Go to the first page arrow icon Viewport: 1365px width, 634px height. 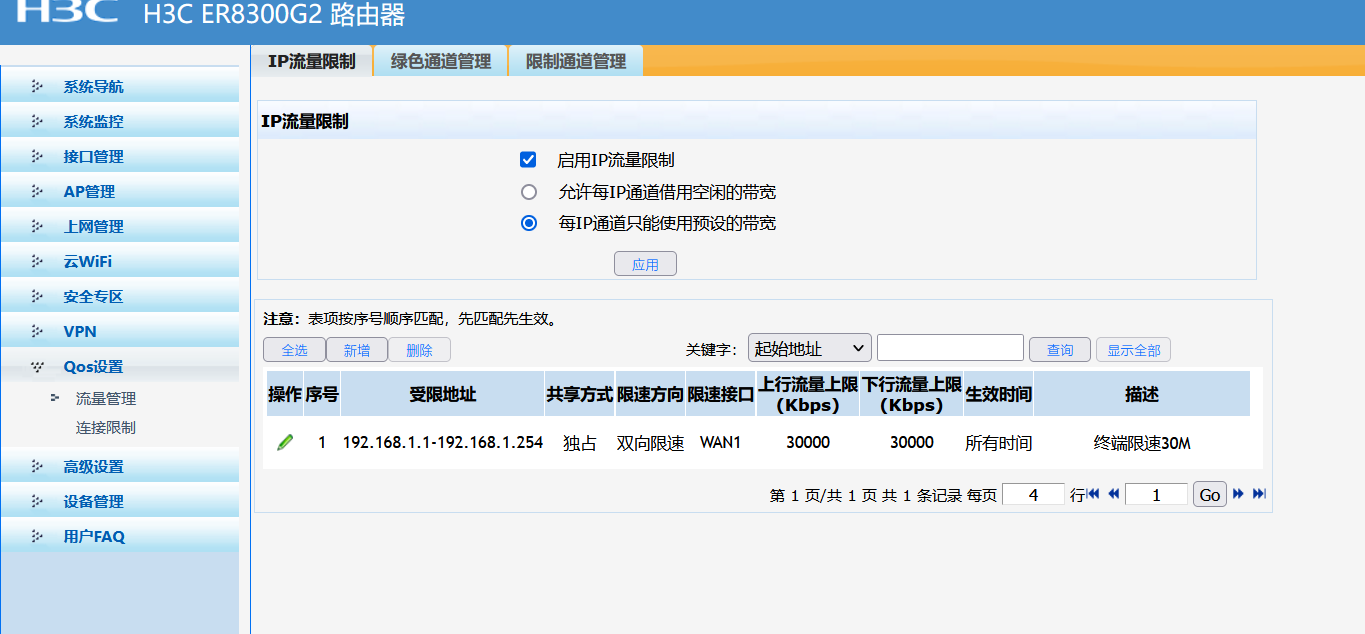pyautogui.click(x=1093, y=494)
